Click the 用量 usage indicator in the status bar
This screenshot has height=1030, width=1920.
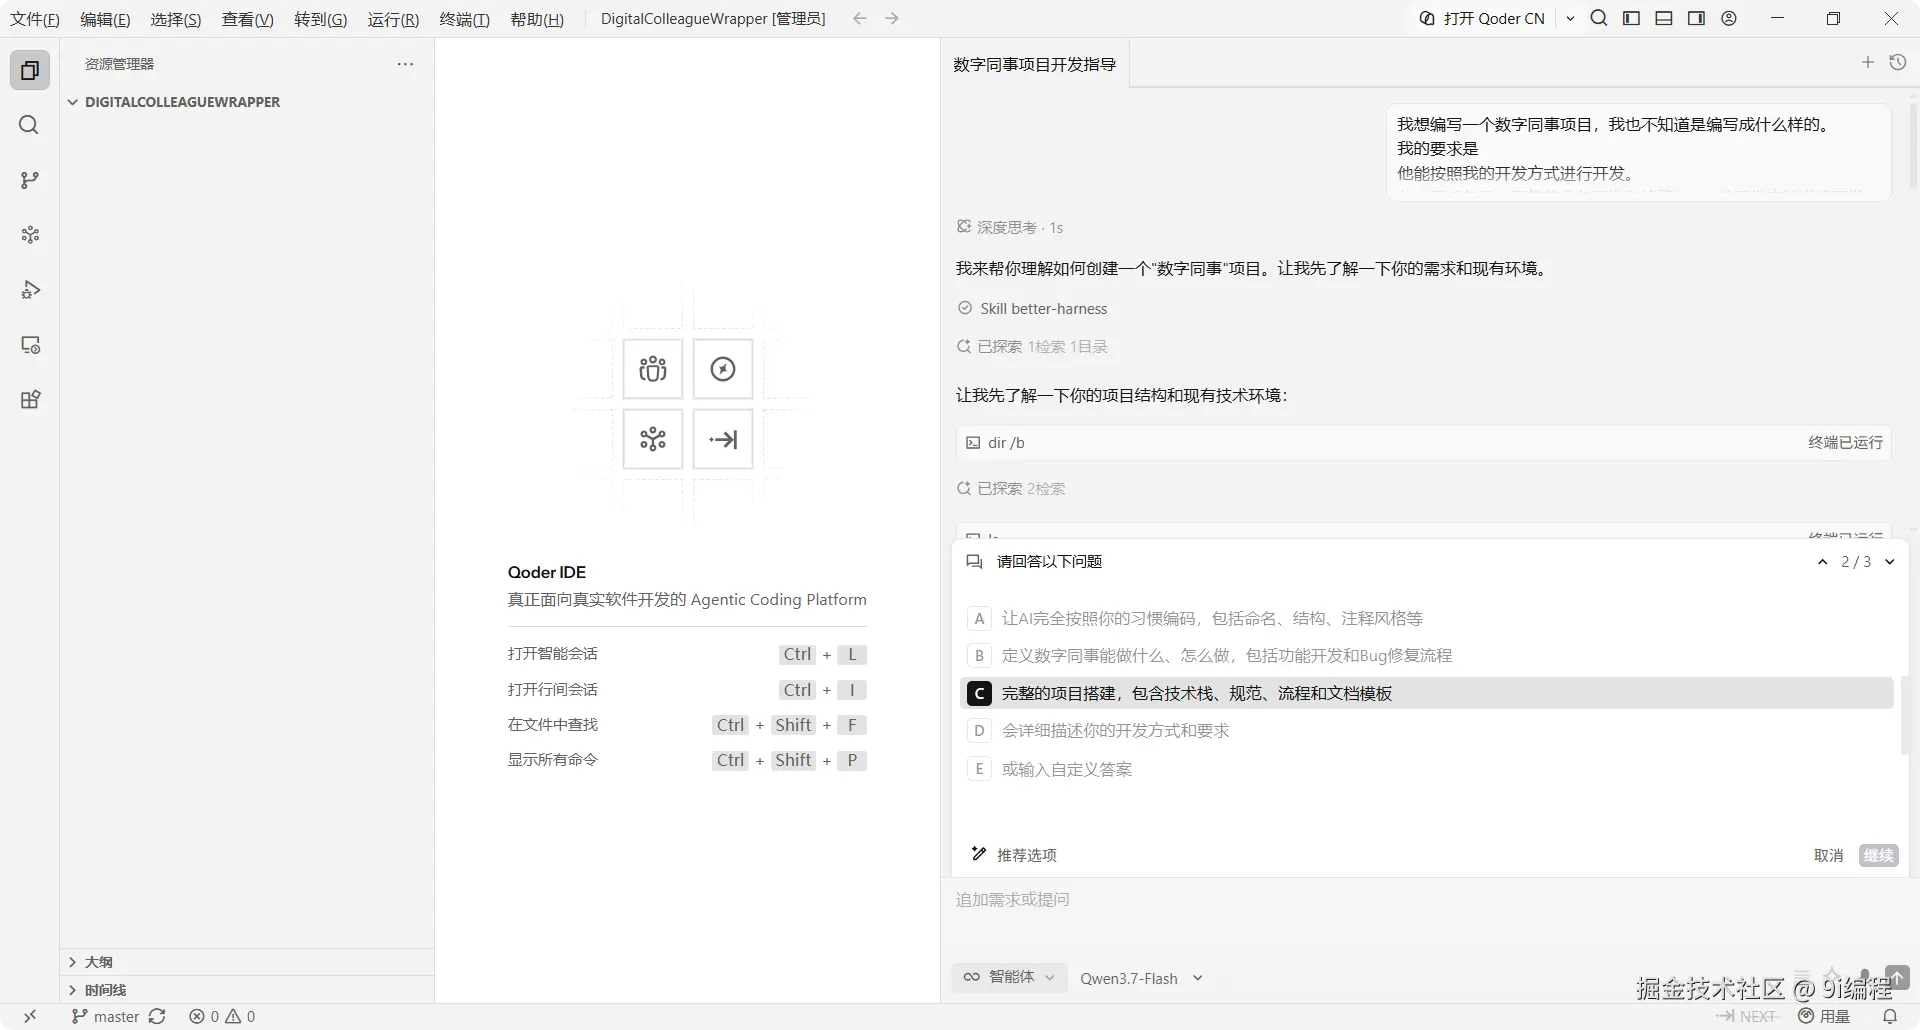tap(1825, 1016)
